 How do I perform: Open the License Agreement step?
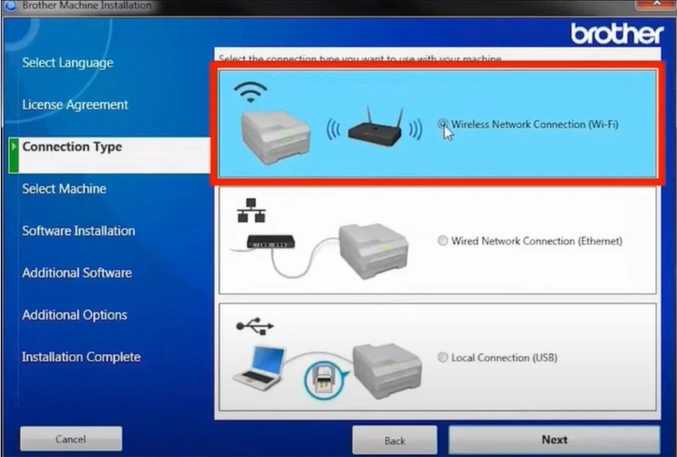75,105
